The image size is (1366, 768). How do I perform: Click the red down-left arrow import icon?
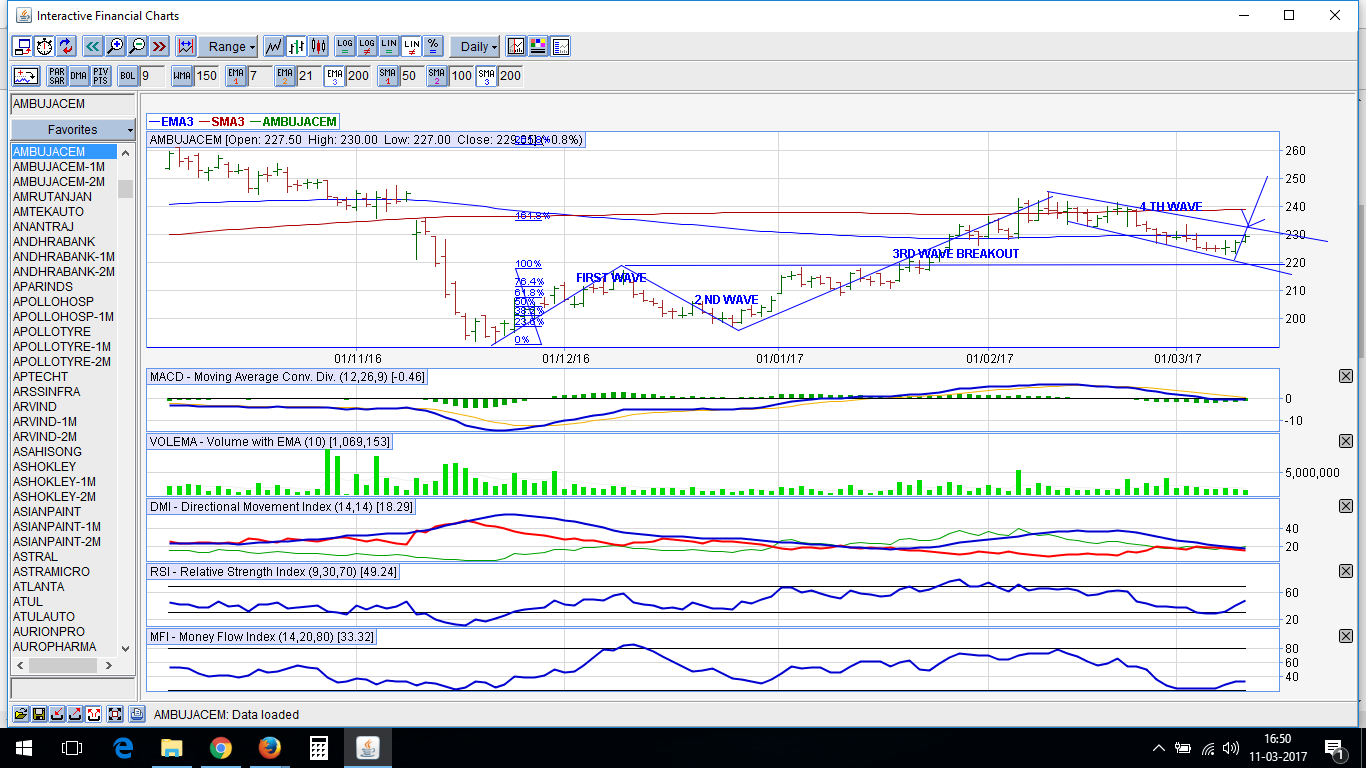[x=57, y=714]
